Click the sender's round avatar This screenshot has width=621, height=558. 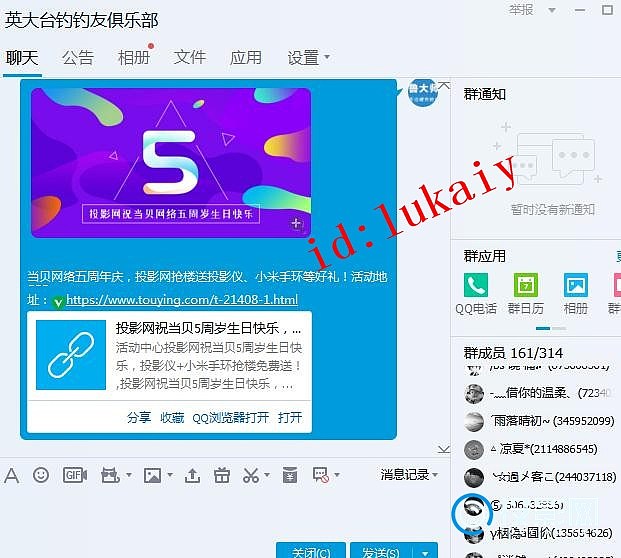(423, 93)
